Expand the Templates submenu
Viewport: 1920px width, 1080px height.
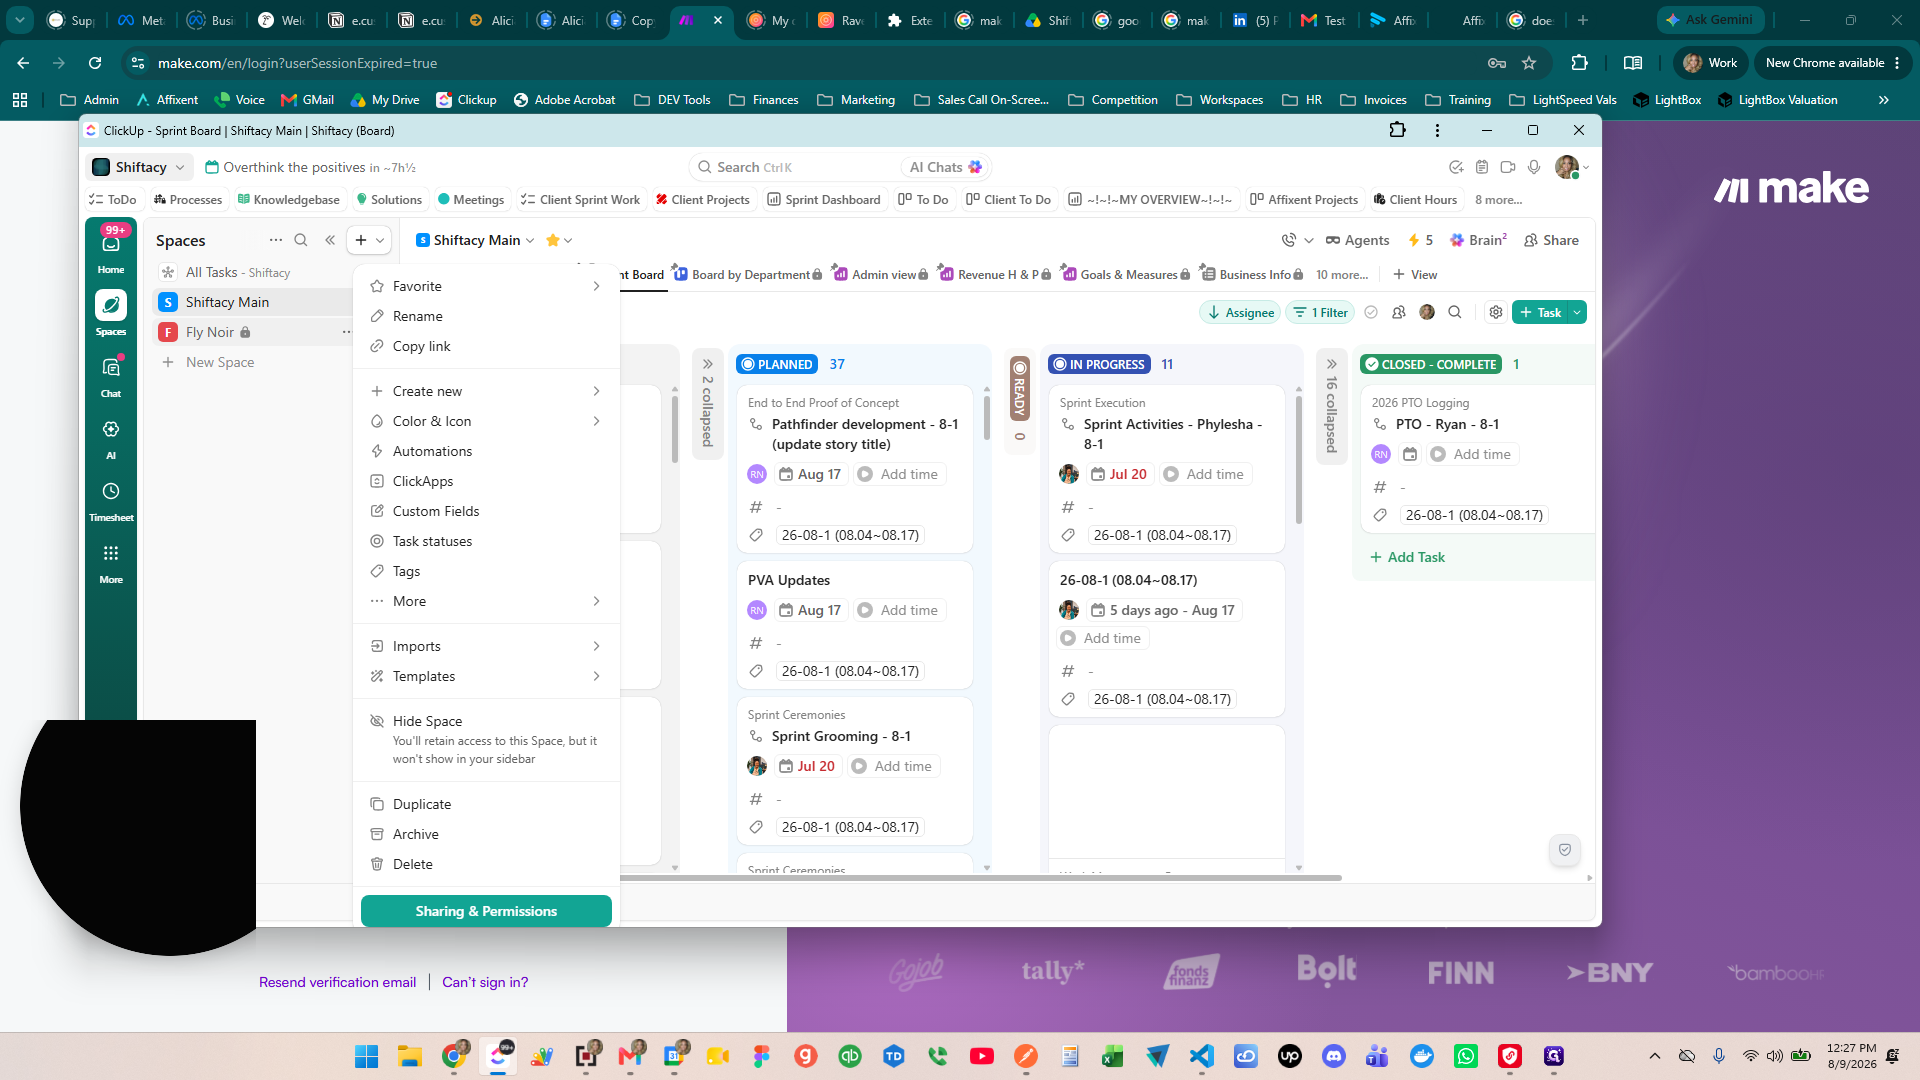click(x=486, y=676)
